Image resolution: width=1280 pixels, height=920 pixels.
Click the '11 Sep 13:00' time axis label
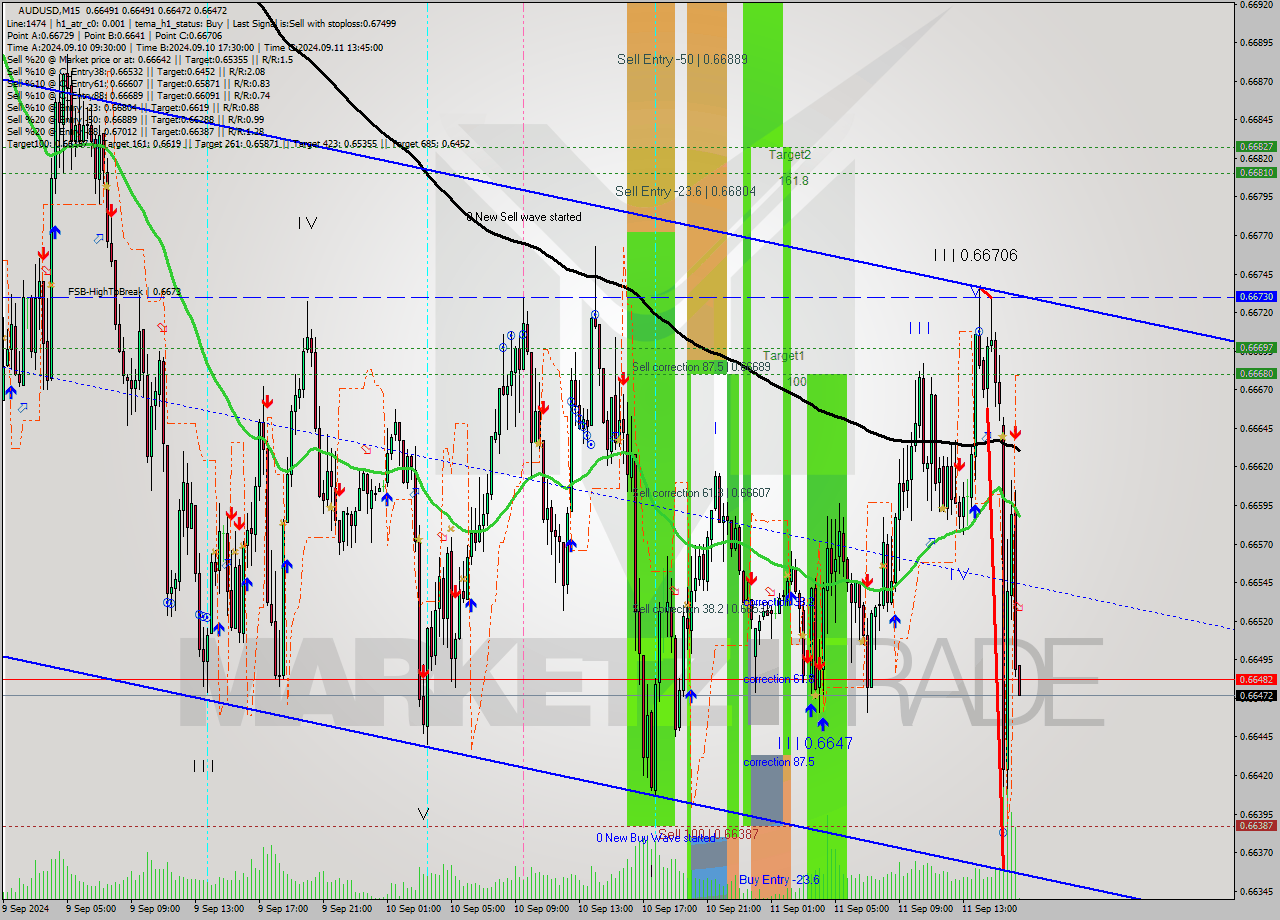click(989, 910)
